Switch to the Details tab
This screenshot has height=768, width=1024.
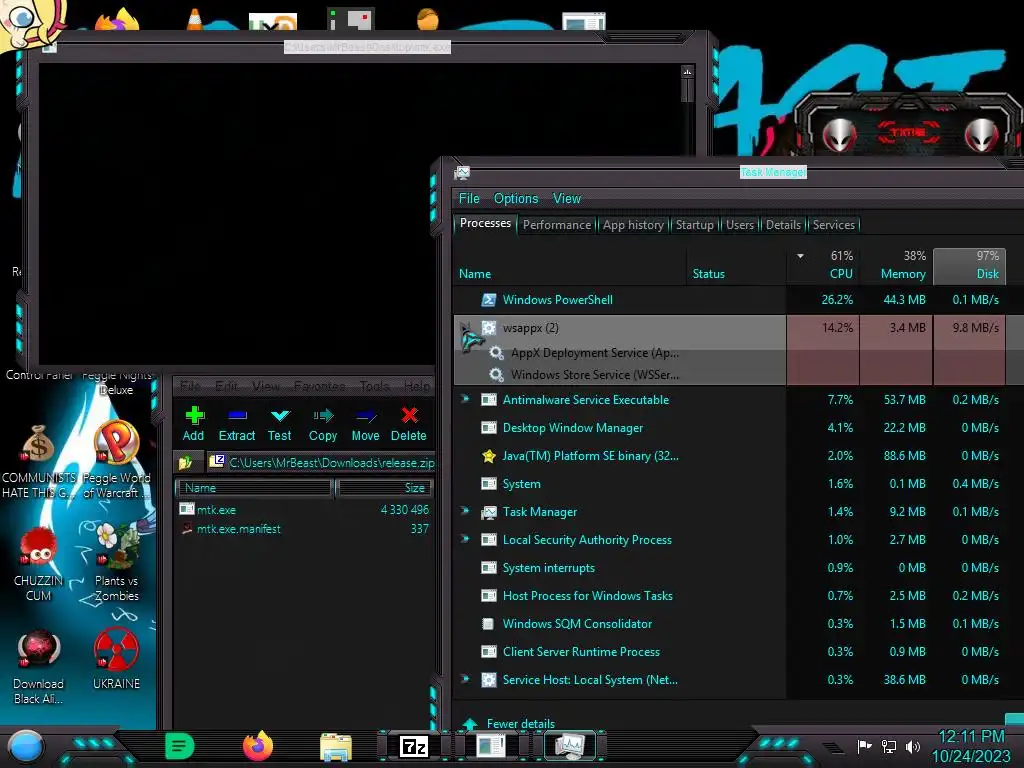pyautogui.click(x=783, y=225)
